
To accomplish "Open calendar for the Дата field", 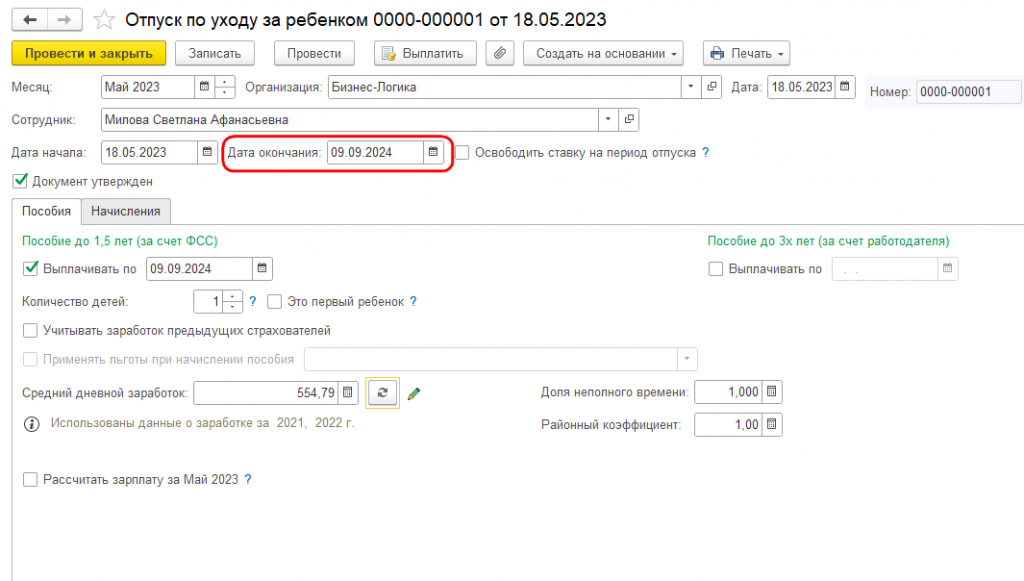I will [845, 87].
